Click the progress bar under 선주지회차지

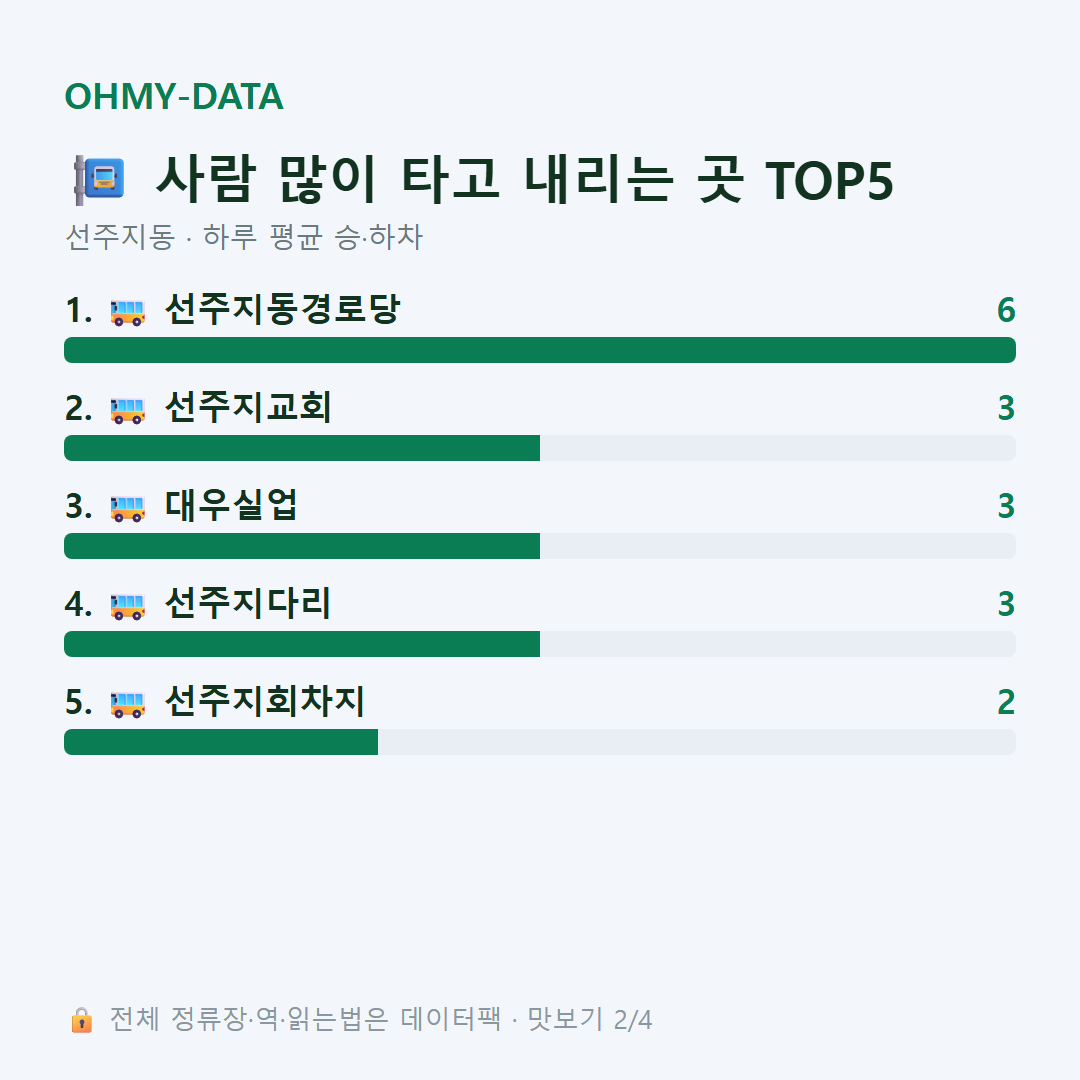pyautogui.click(x=540, y=742)
